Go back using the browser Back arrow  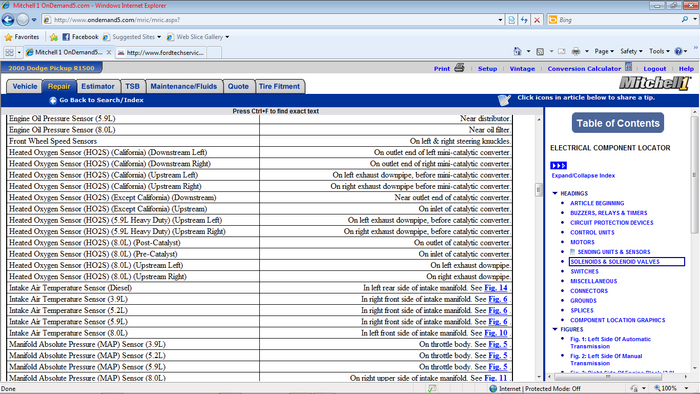coord(8,20)
